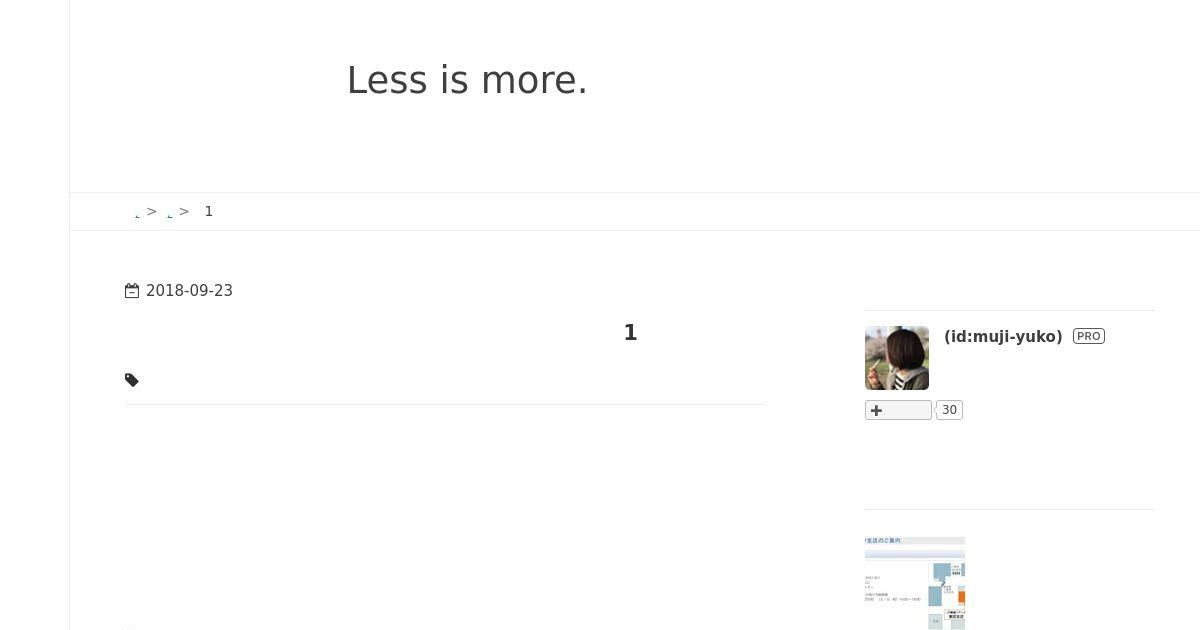1200x630 pixels.
Task: Click the second '>' breadcrumb separator
Action: (184, 212)
